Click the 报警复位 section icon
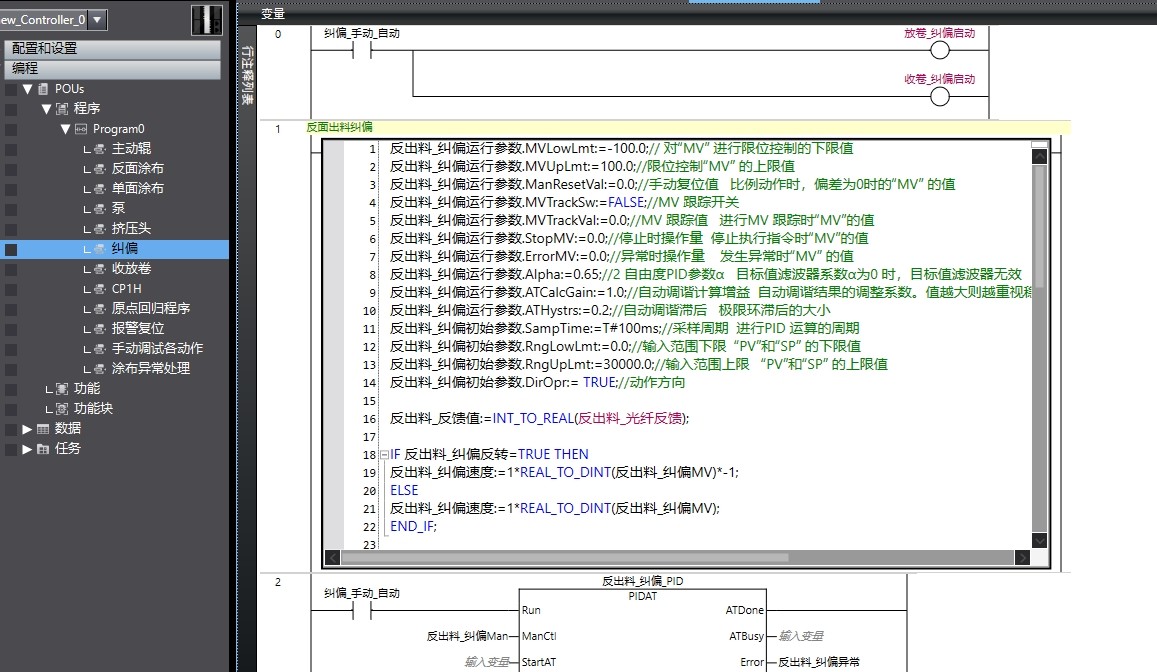1157x672 pixels. coord(100,329)
